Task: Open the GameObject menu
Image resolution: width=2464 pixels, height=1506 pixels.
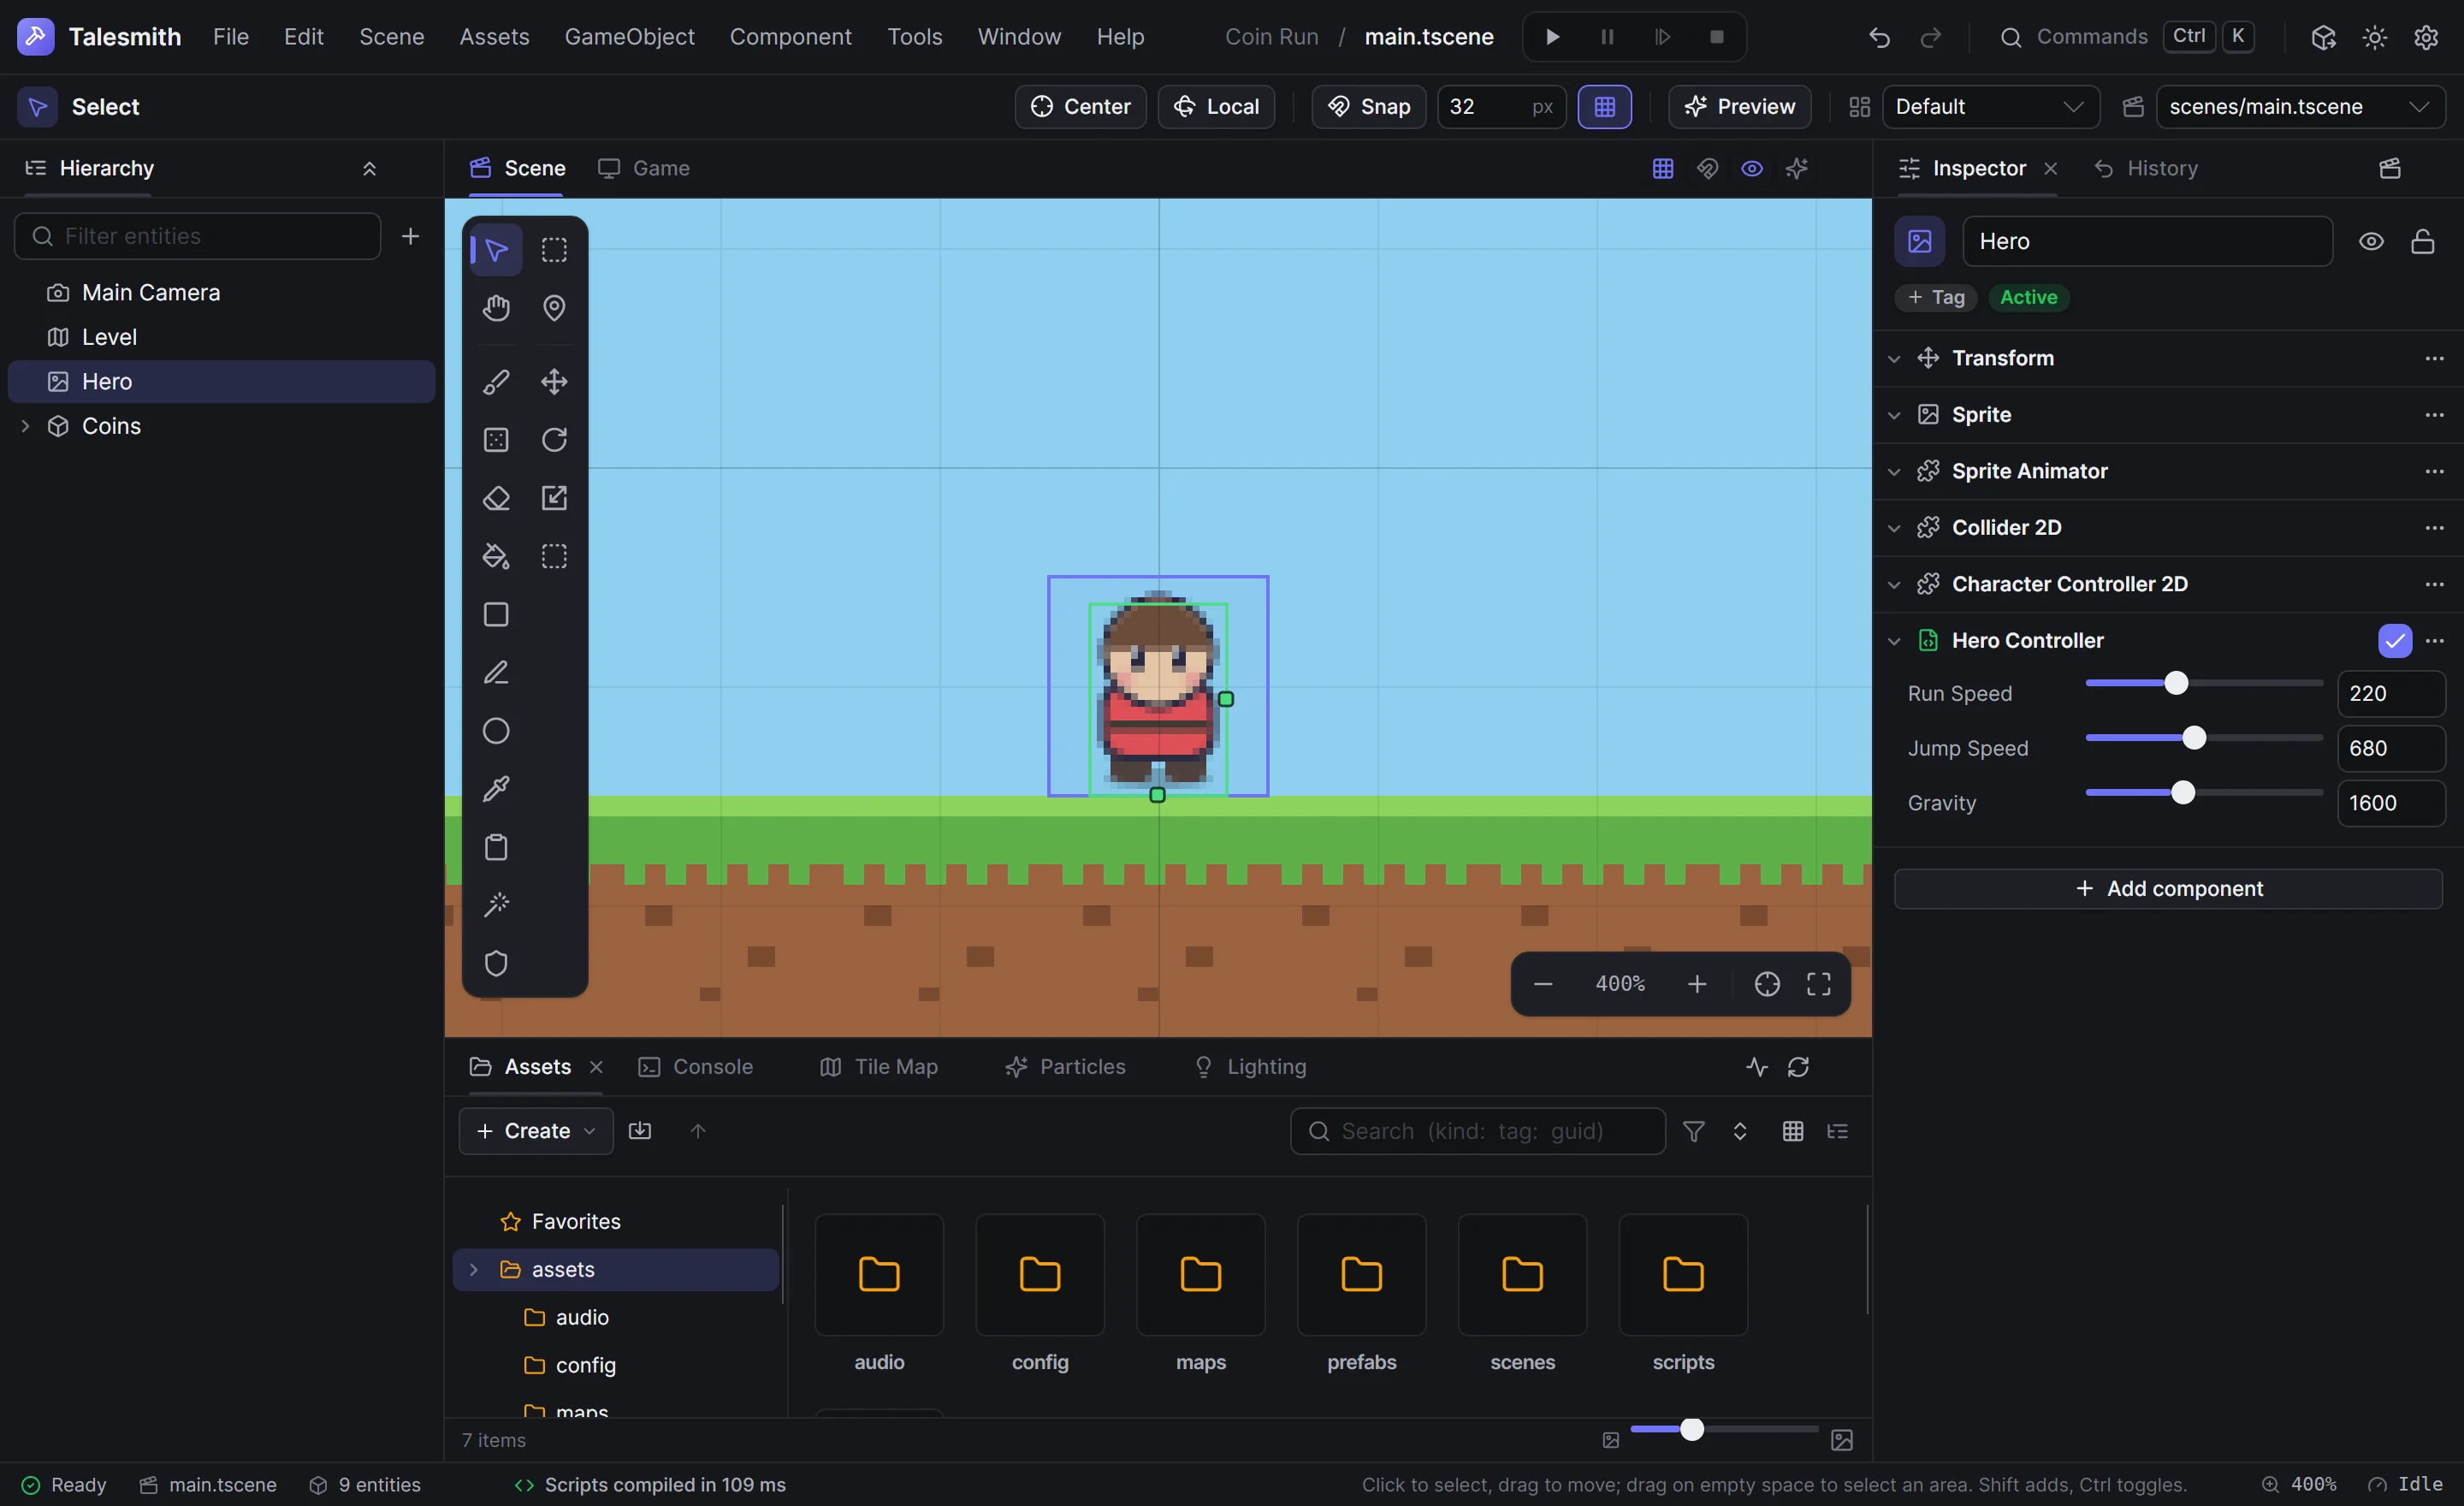Action: point(629,37)
